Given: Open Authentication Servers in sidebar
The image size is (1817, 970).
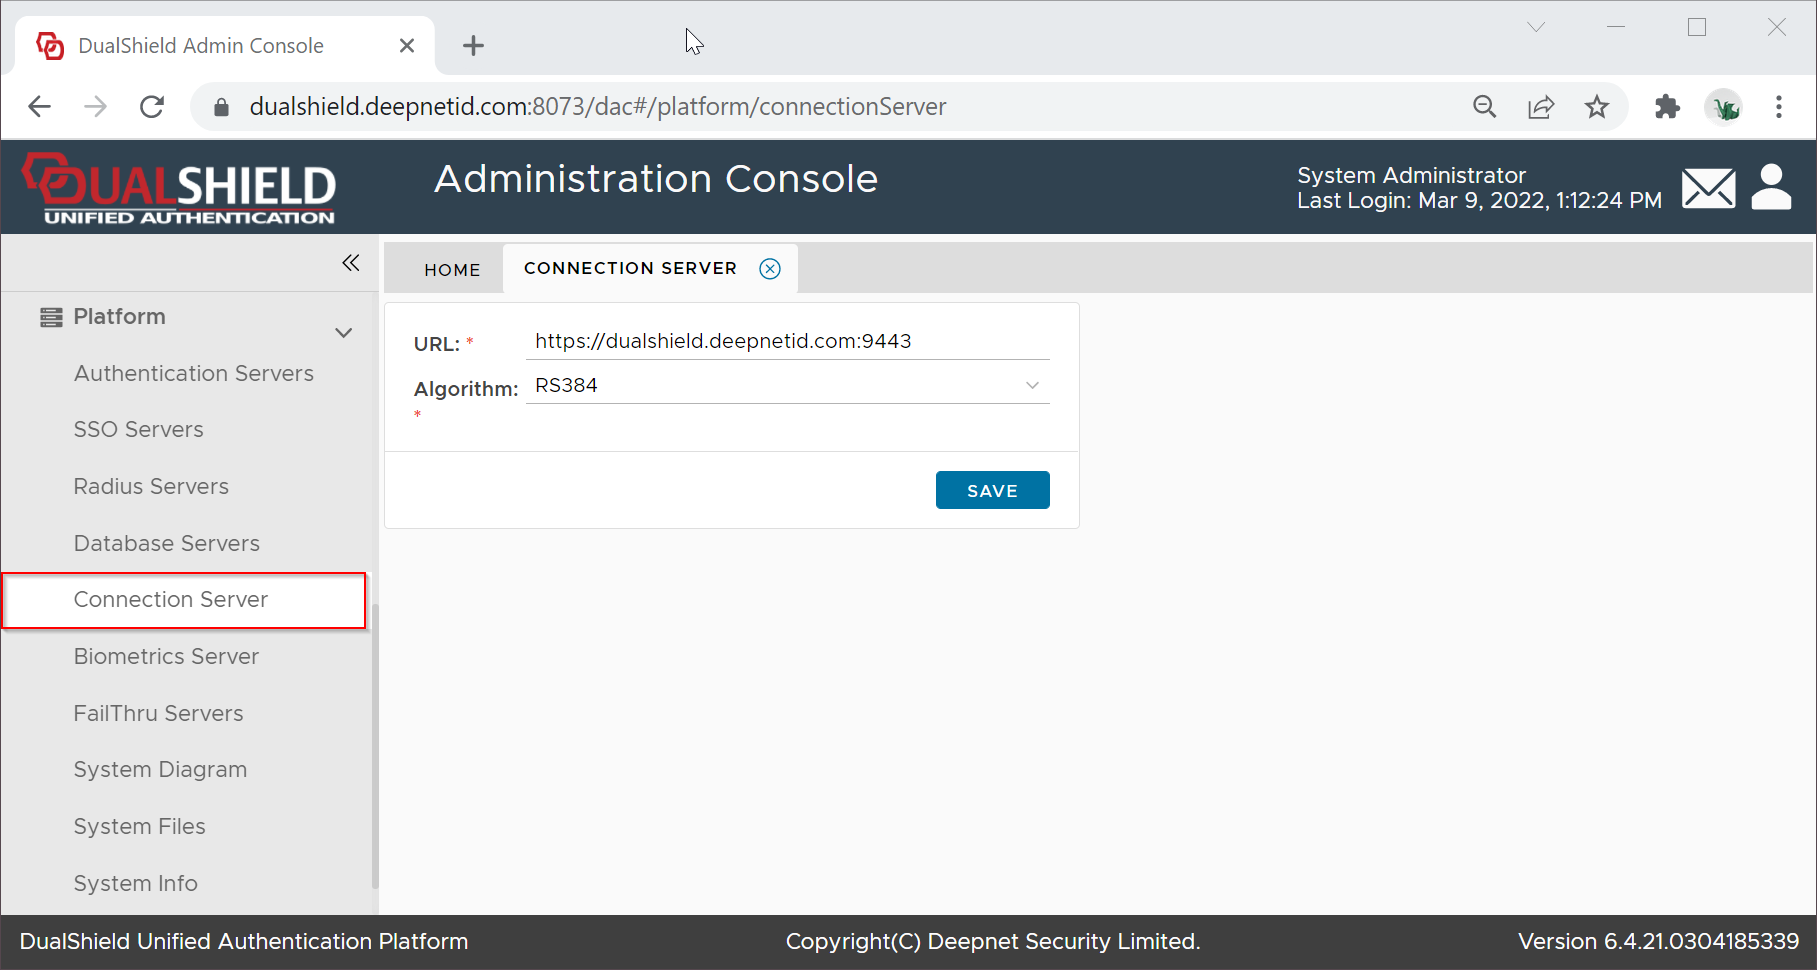Looking at the screenshot, I should click(193, 373).
